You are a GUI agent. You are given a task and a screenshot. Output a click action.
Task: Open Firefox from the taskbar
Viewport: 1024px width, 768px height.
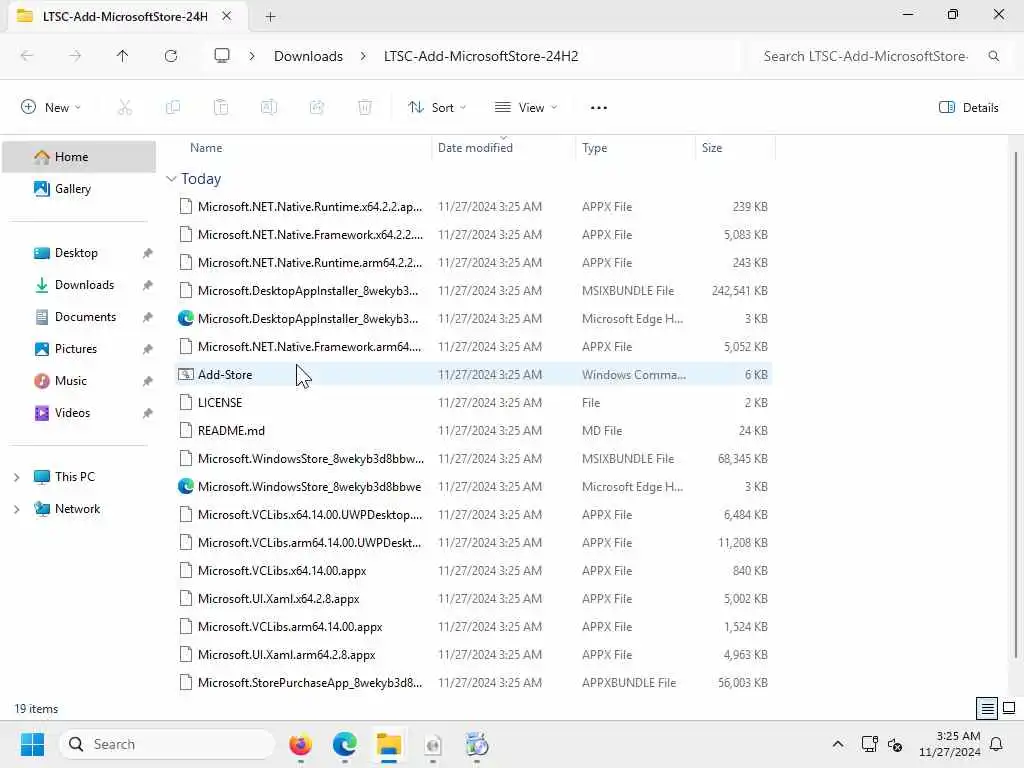[x=300, y=744]
